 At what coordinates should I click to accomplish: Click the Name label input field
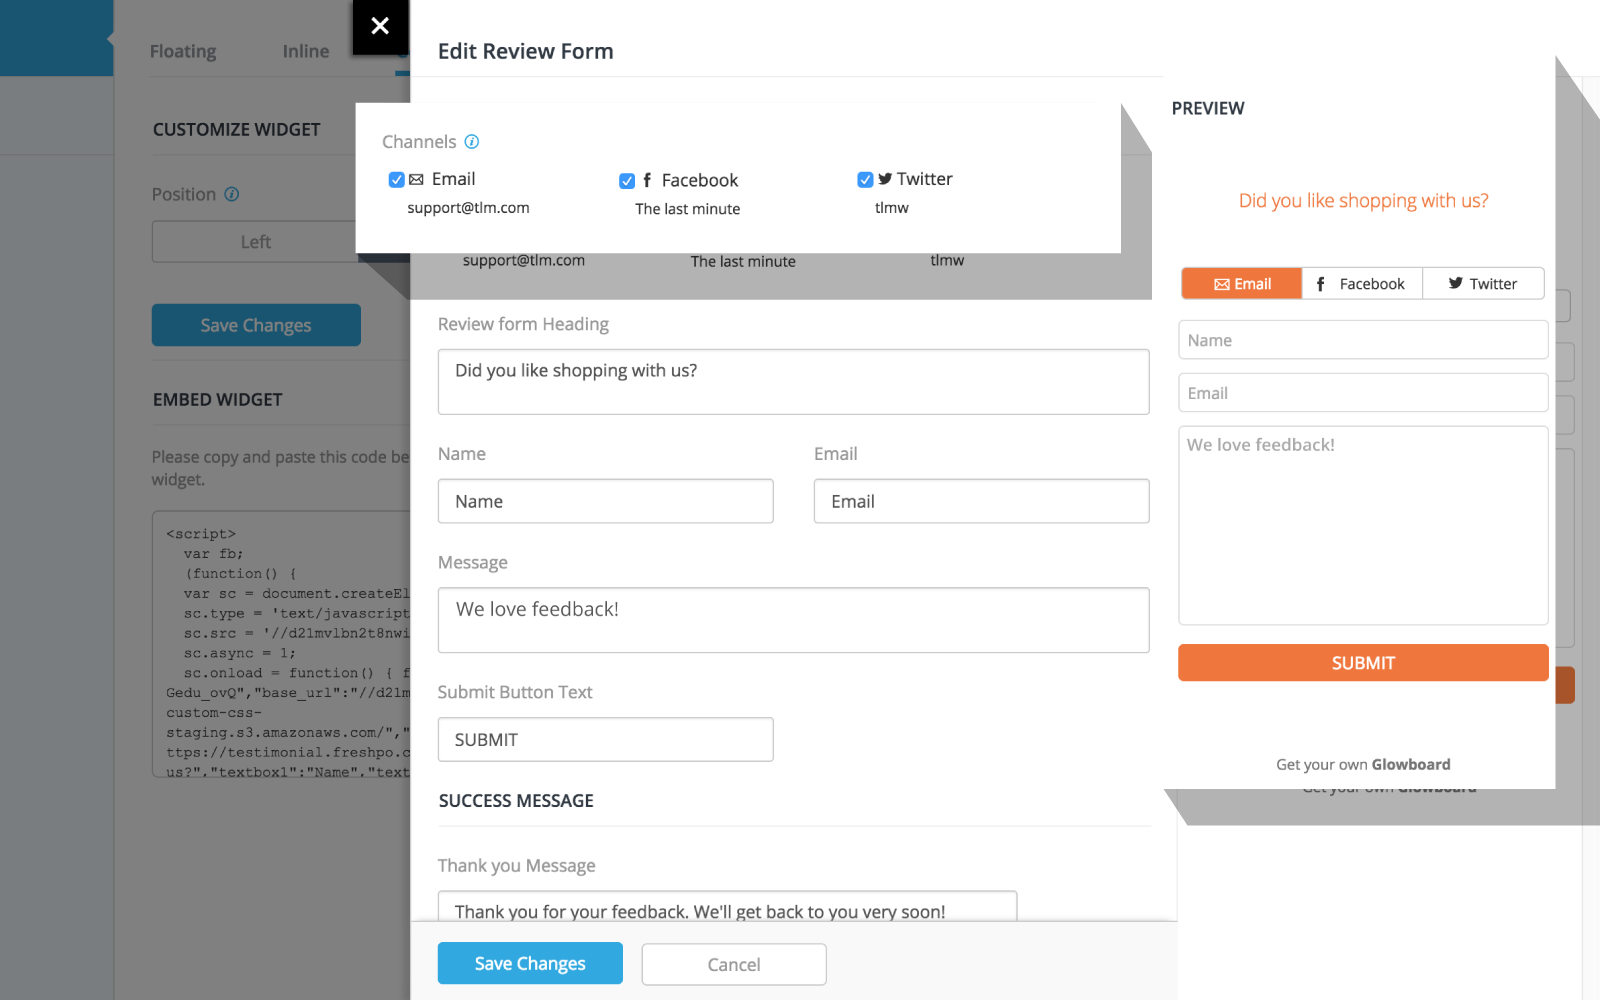coord(605,501)
